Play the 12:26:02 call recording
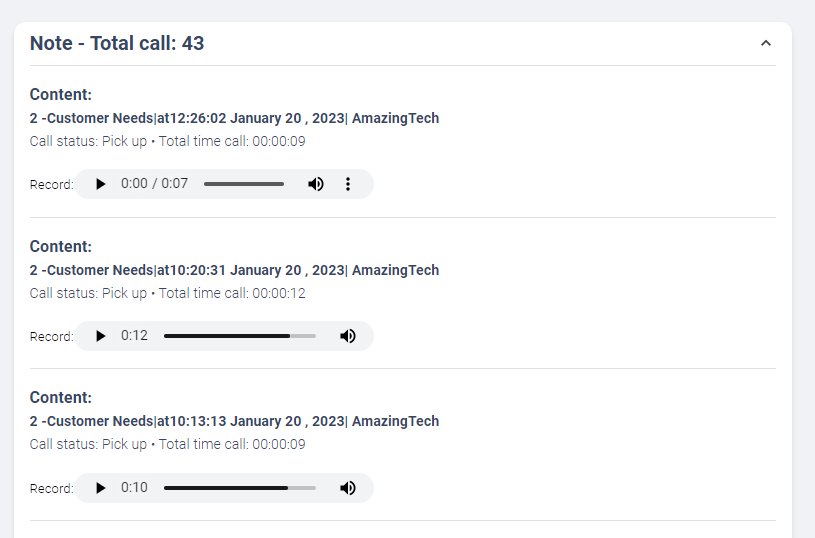Screen dimensions: 815x538 point(101,184)
